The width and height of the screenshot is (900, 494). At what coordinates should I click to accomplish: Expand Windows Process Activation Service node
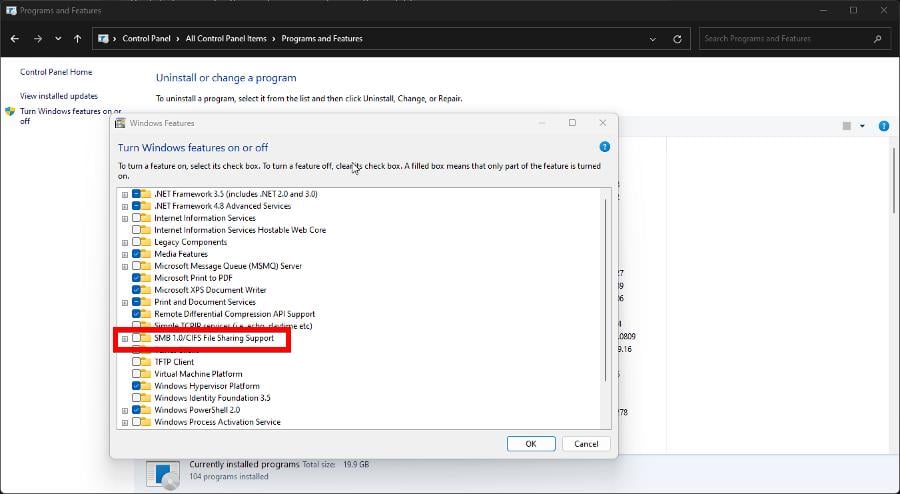125,423
